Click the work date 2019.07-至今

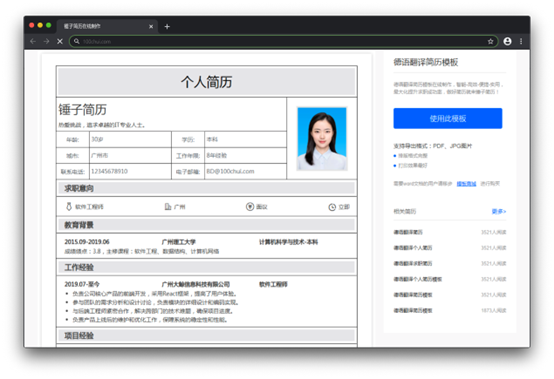click(82, 284)
